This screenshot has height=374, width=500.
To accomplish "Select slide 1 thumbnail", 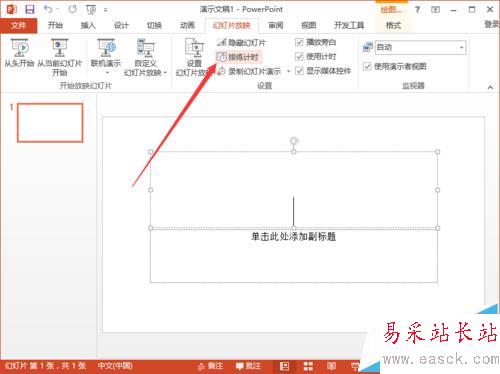I will (50, 123).
